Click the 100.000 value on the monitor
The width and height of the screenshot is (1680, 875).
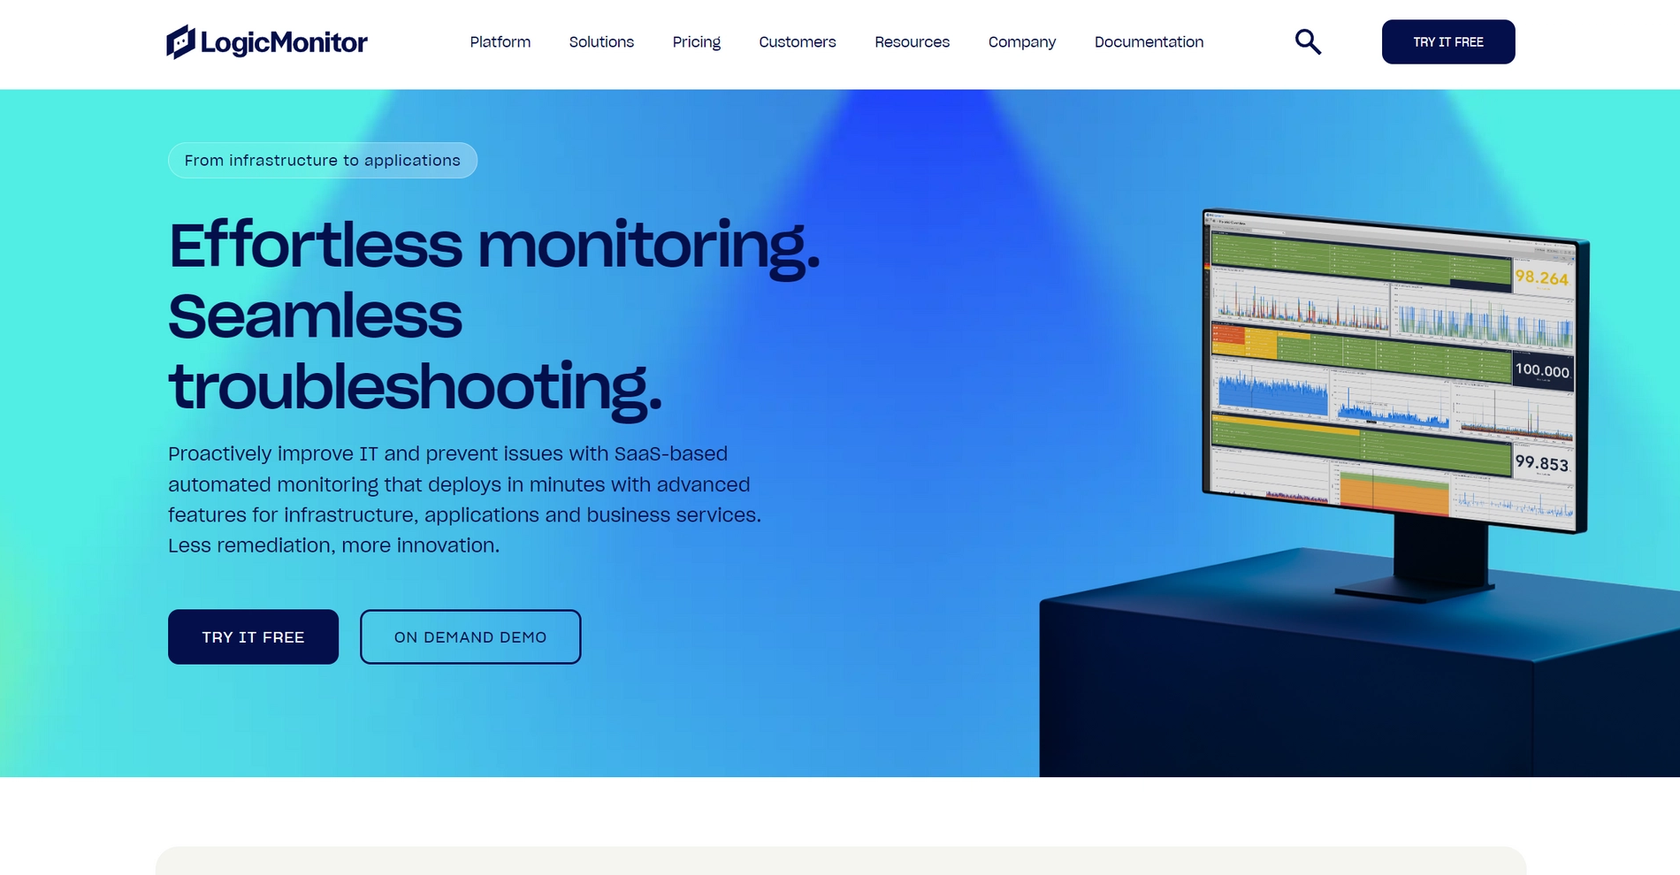(x=1542, y=370)
